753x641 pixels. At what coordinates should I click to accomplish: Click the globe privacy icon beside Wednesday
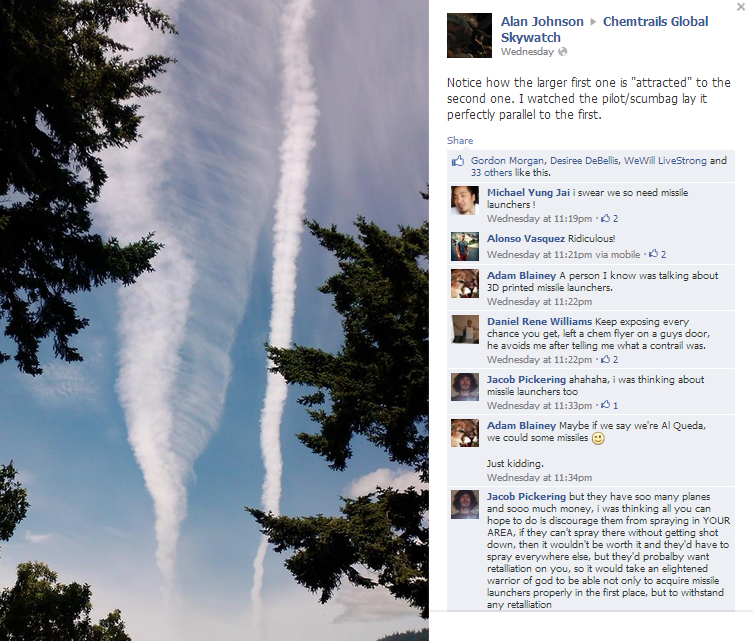(562, 52)
